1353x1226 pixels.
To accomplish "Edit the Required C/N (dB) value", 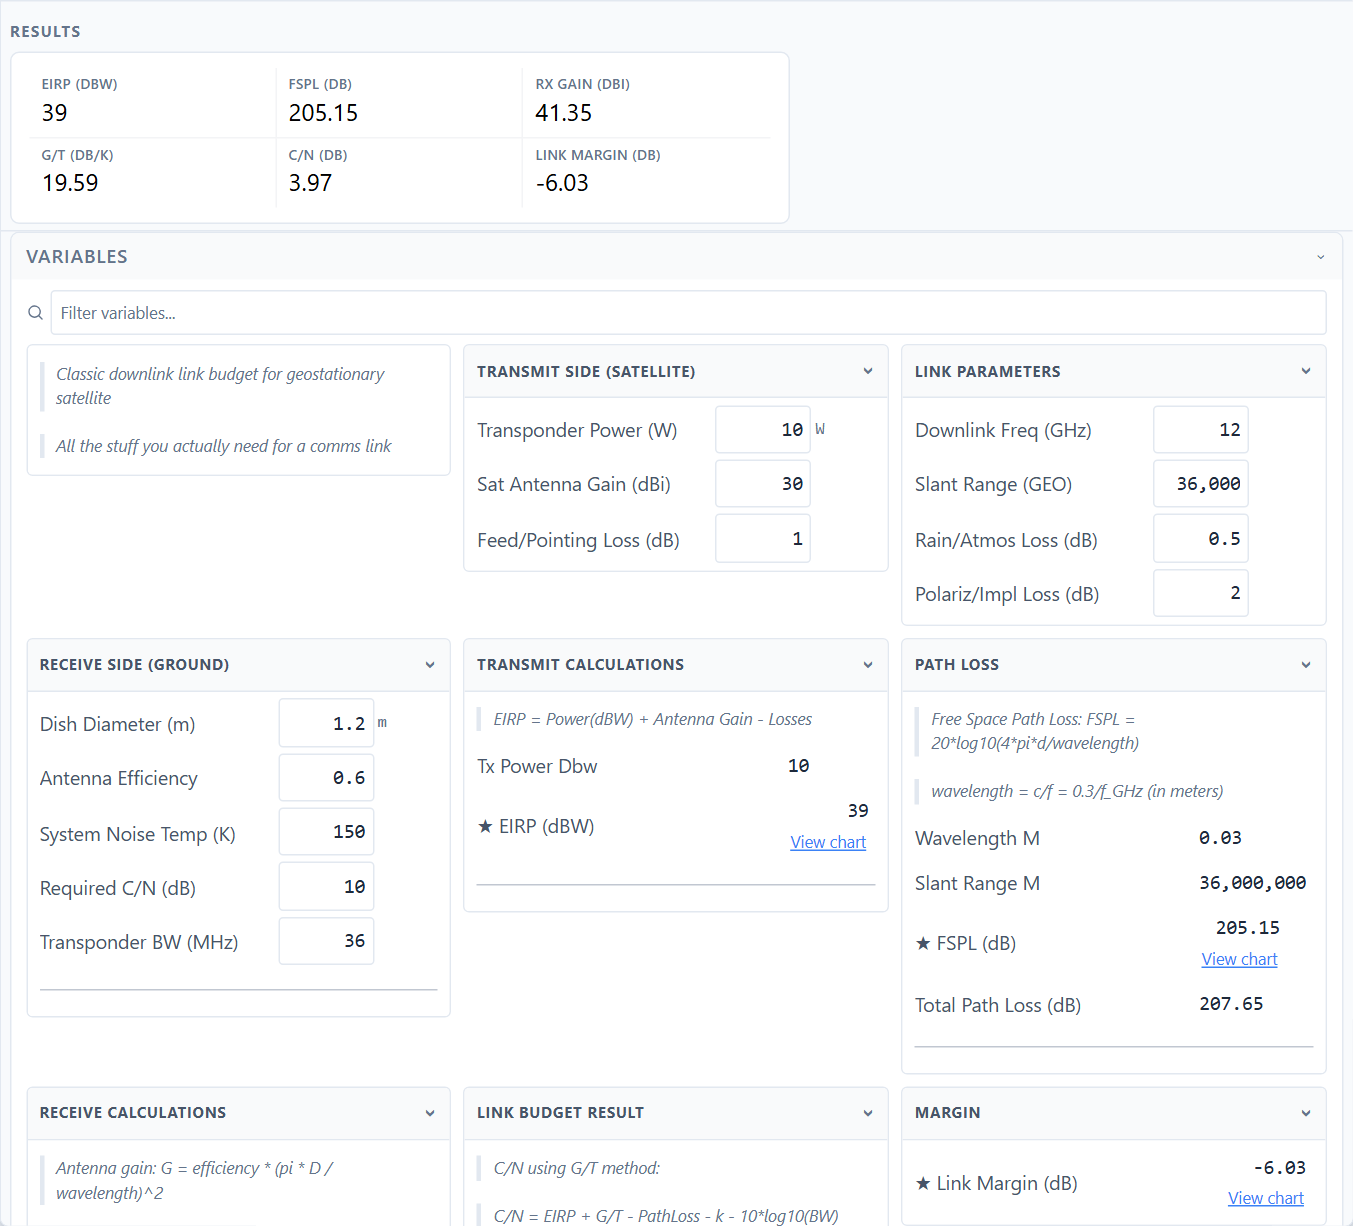I will coord(326,887).
